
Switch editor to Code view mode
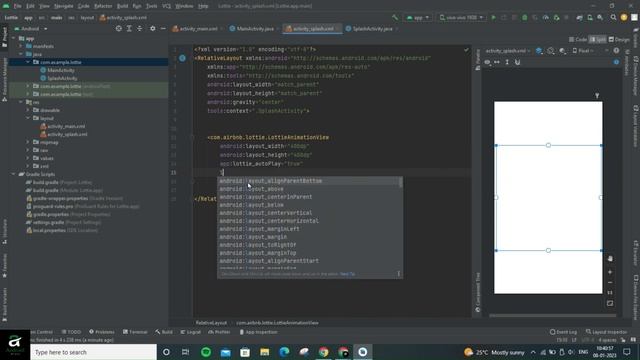pos(578,40)
